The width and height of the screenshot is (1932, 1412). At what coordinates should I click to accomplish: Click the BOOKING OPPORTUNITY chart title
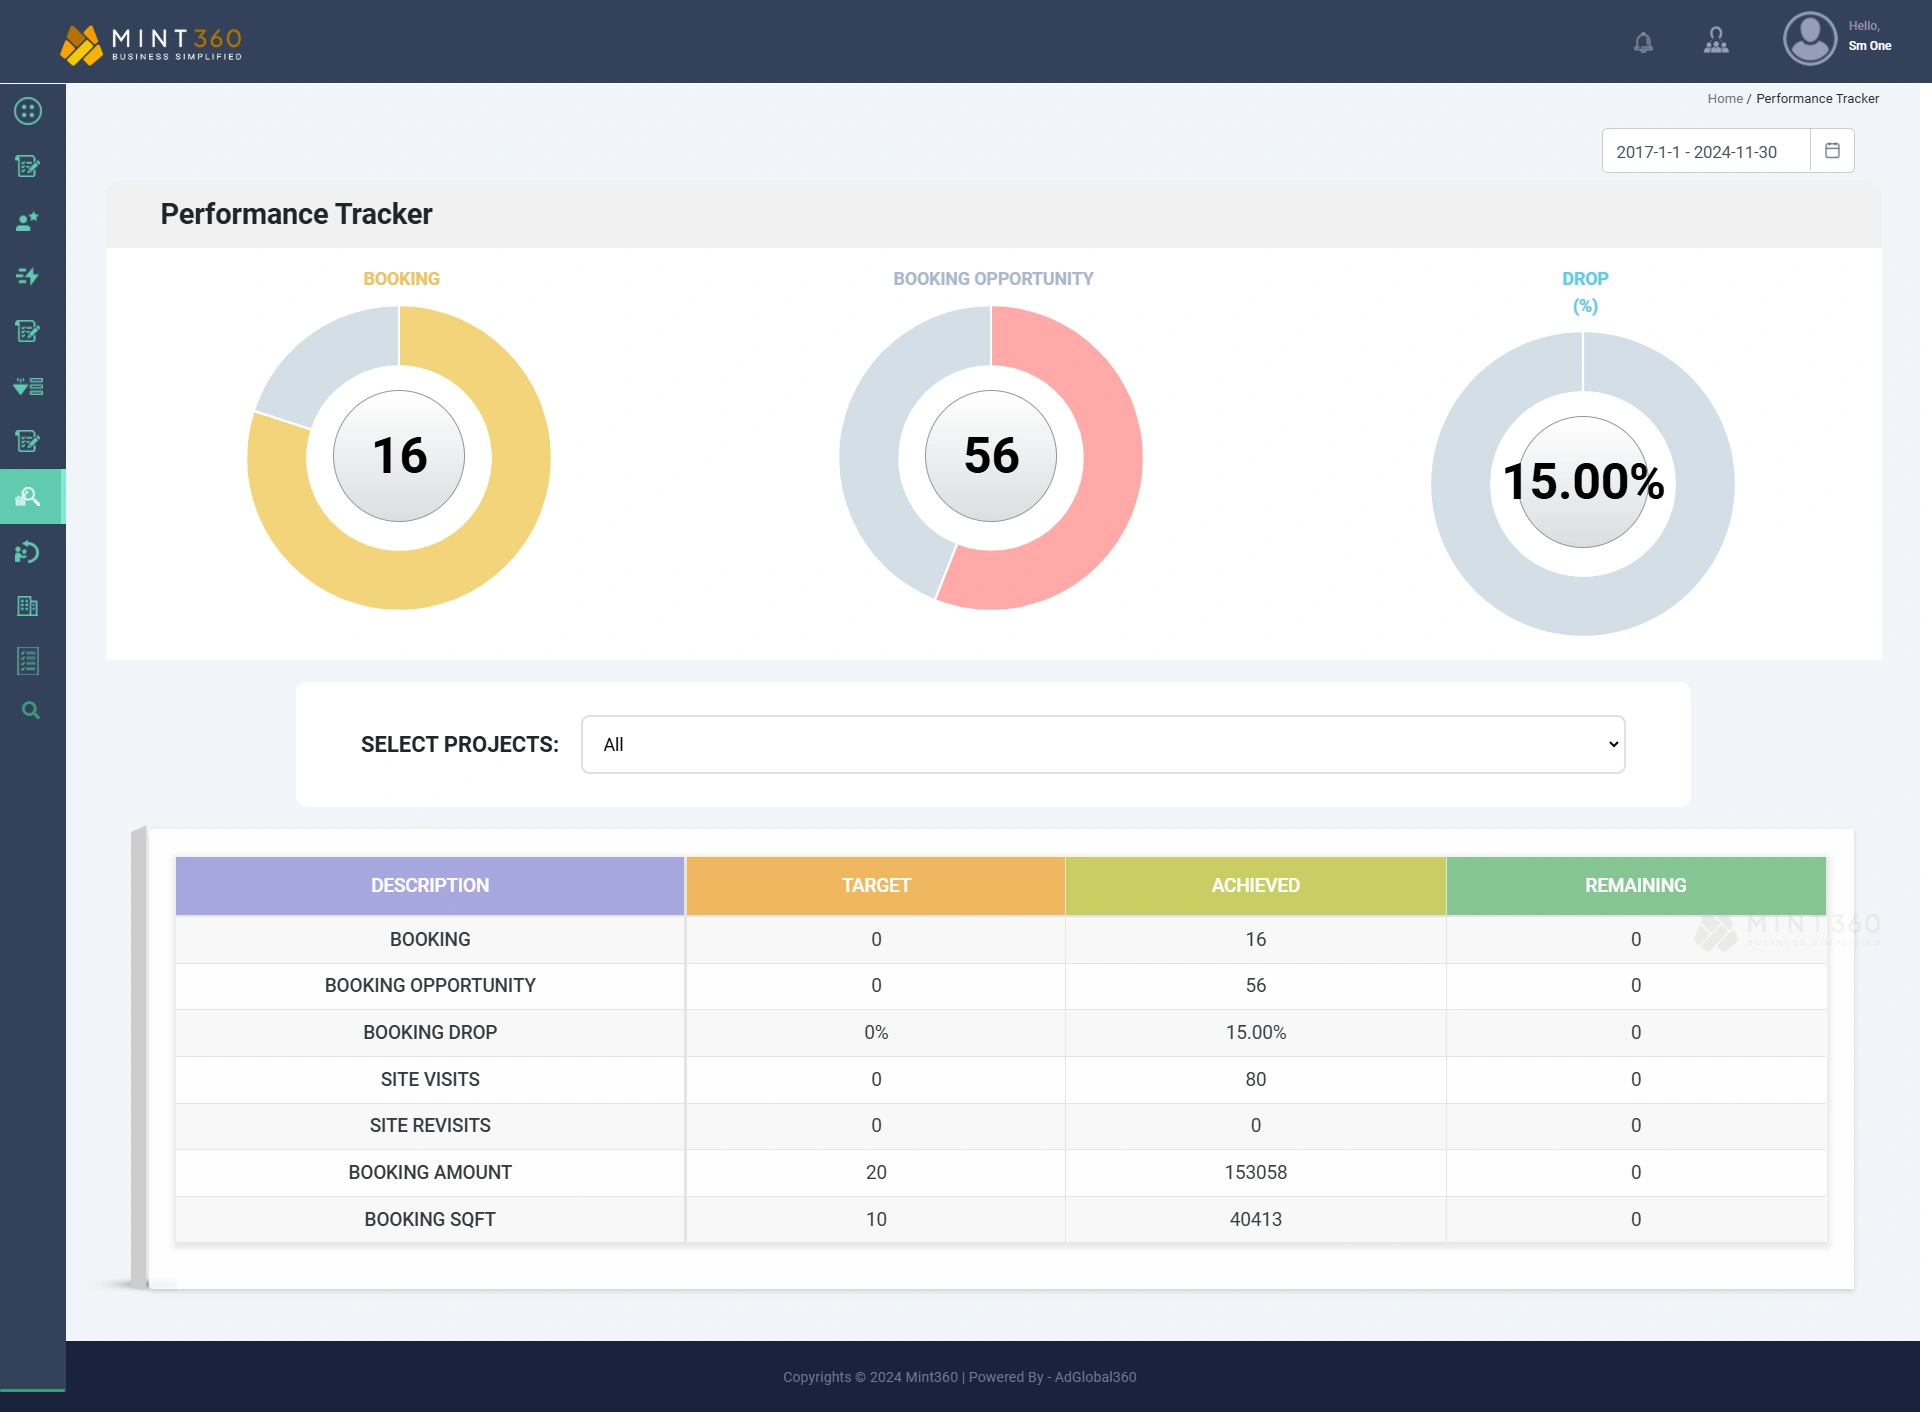pos(993,279)
